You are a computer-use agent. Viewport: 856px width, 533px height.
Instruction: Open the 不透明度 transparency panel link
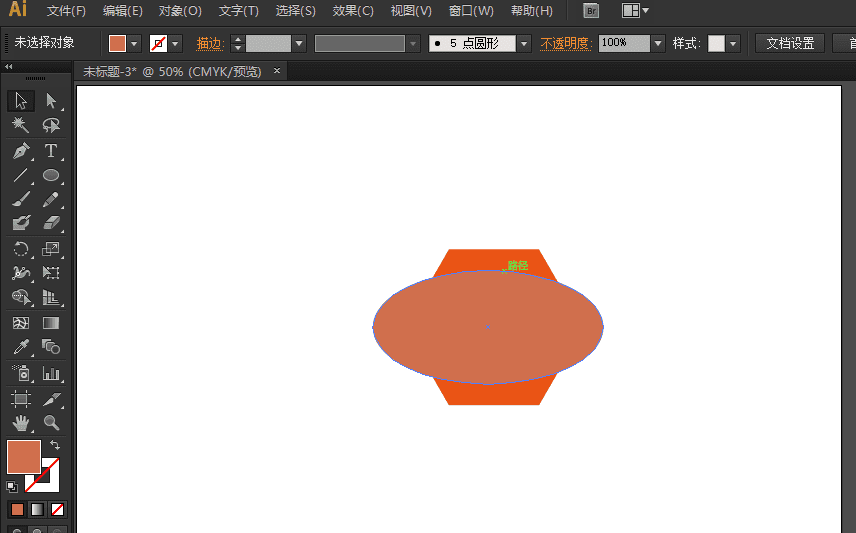coord(566,44)
